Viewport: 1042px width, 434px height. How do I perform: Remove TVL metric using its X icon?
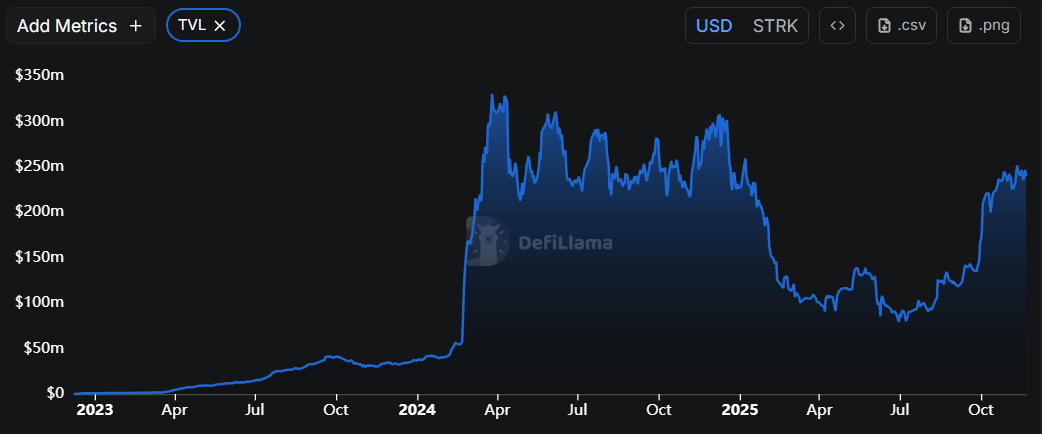pos(220,26)
